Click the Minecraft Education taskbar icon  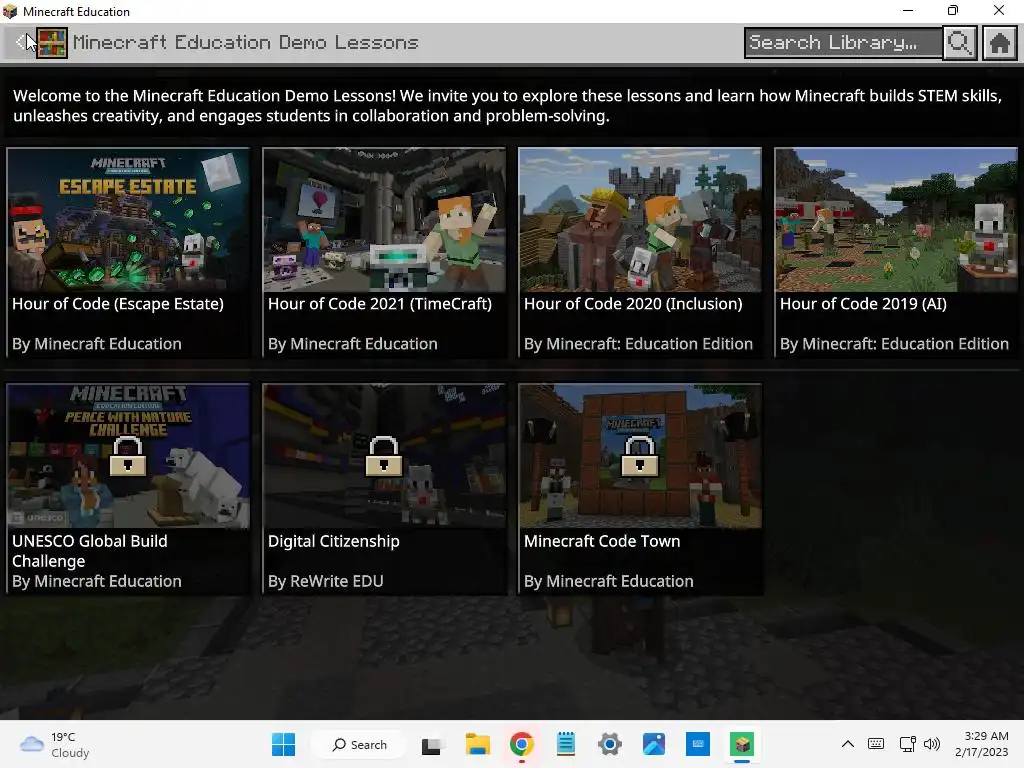tap(743, 744)
